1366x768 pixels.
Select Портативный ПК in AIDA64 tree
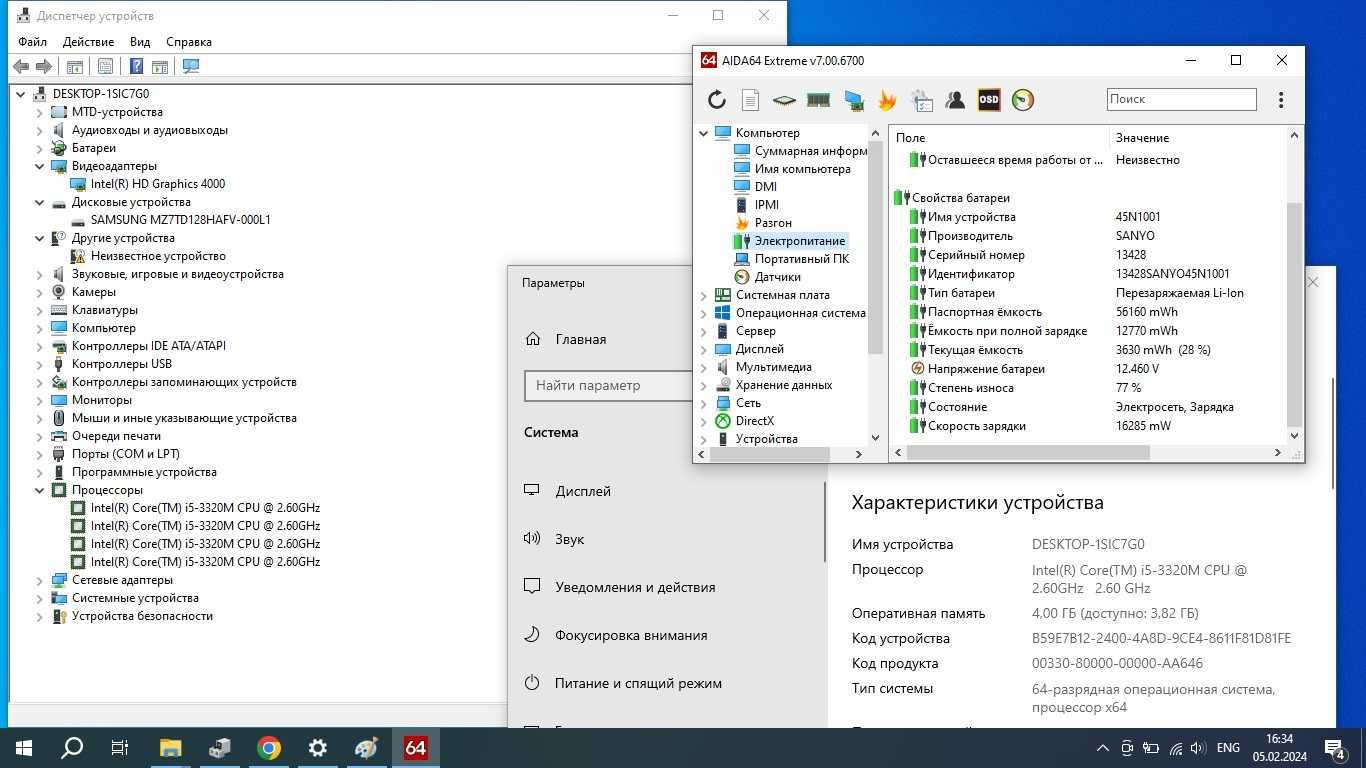802,259
